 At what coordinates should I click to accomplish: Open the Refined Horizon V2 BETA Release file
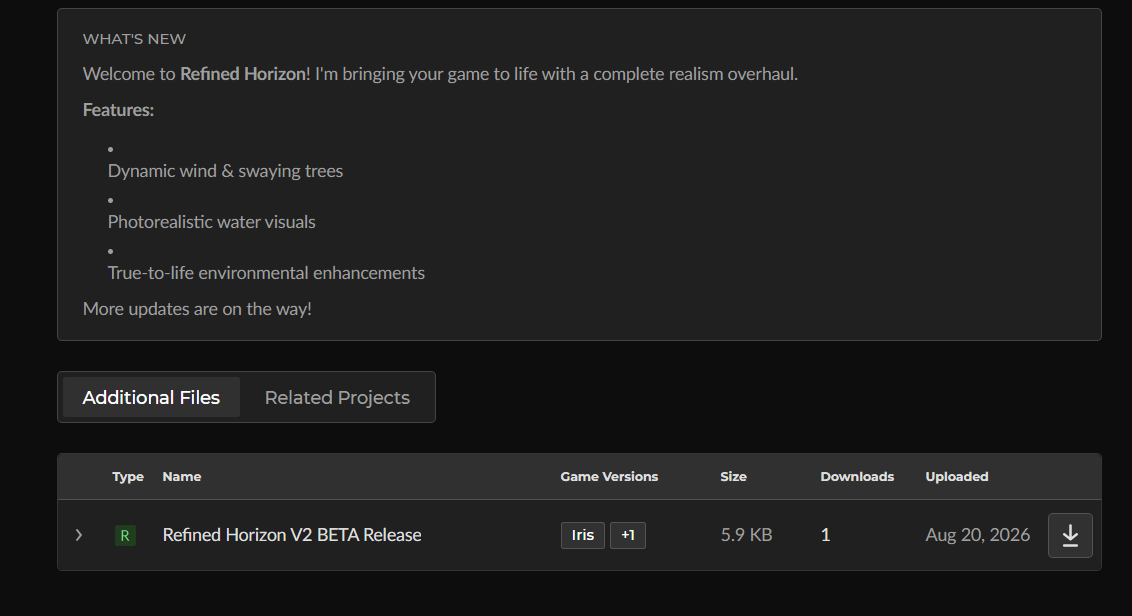coord(292,535)
